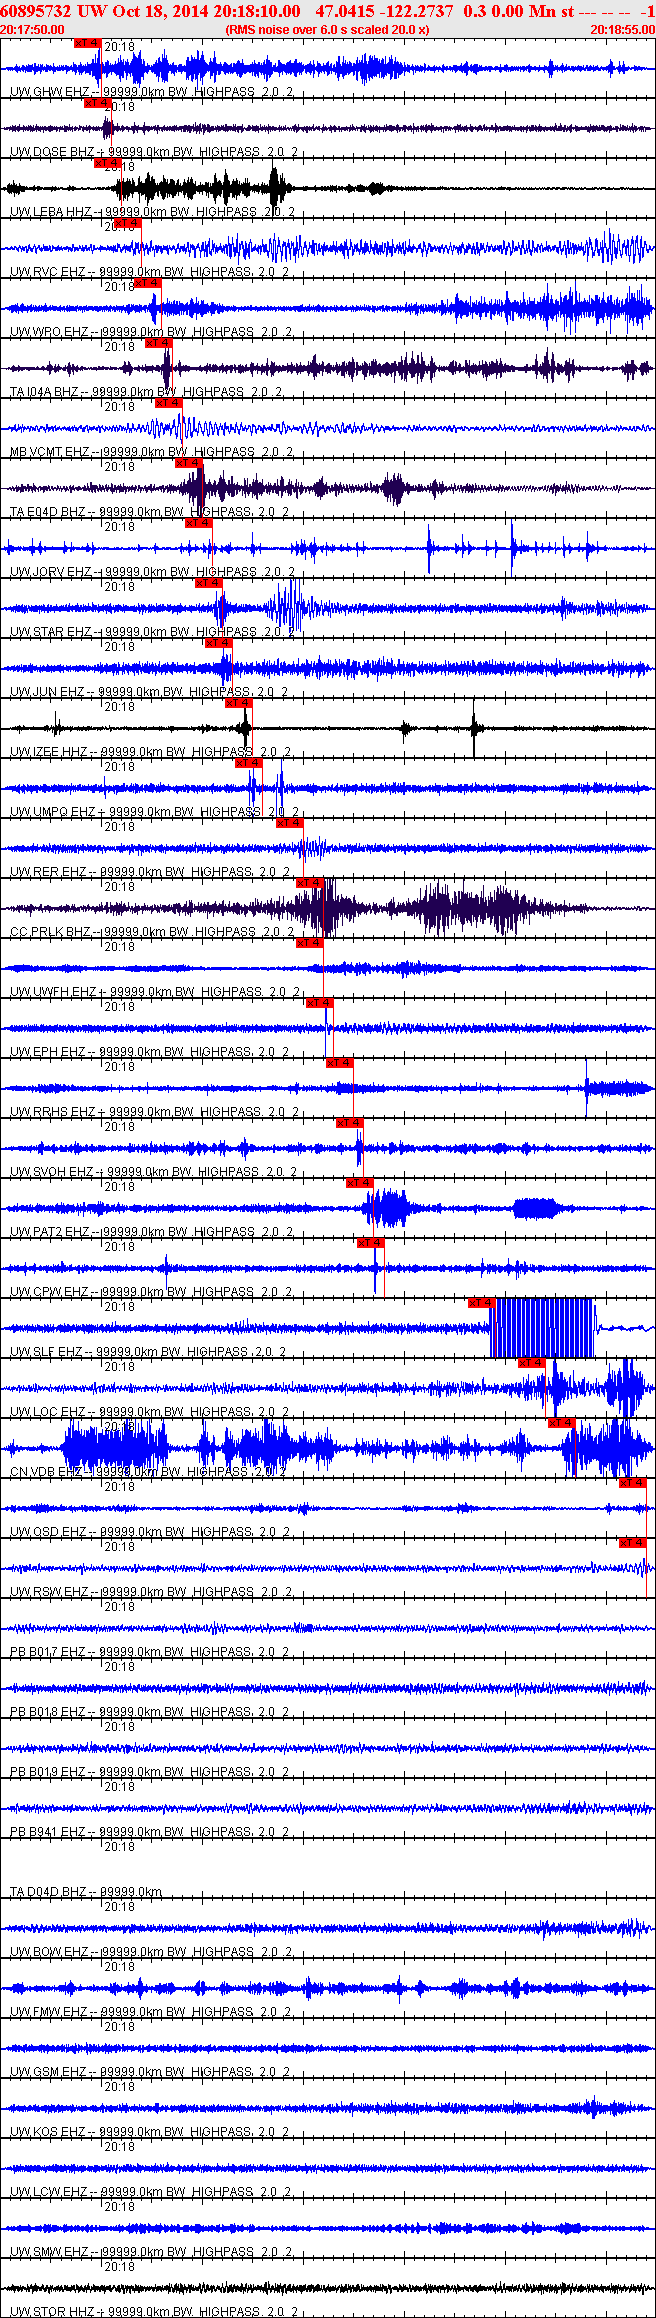Select the pick flag on UW.RSW trace
Image resolution: width=656 pixels, height=2318 pixels.
pyautogui.click(x=633, y=1543)
